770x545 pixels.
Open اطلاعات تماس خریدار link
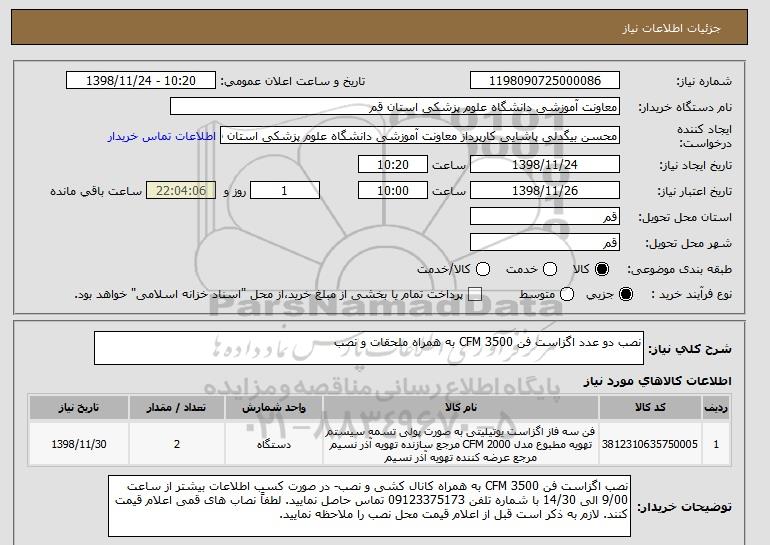[x=162, y=136]
